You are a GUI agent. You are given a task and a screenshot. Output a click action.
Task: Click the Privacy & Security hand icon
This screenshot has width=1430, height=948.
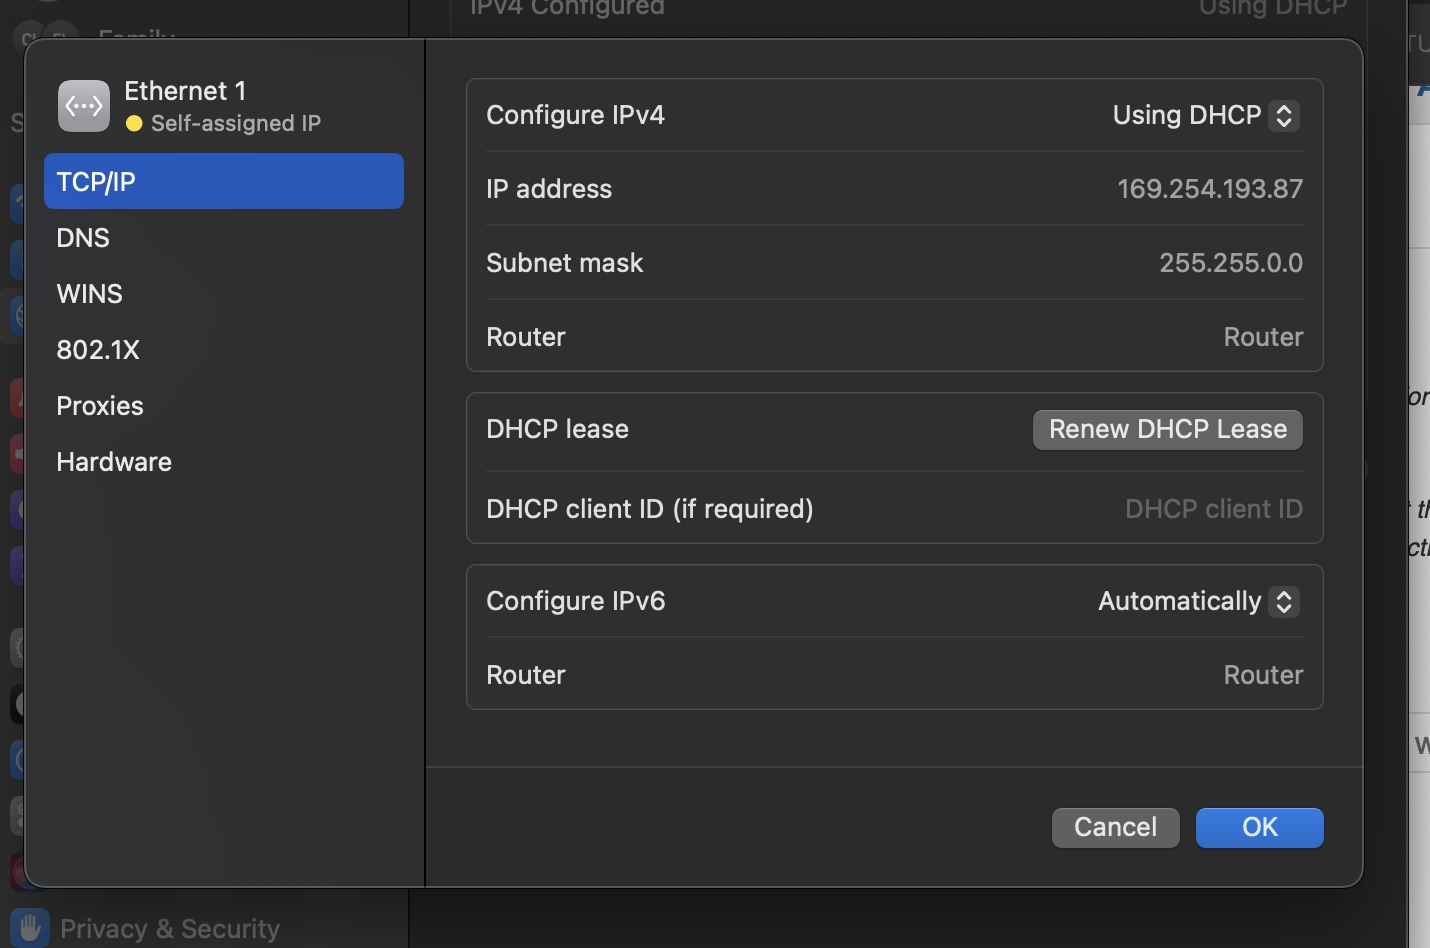coord(30,928)
